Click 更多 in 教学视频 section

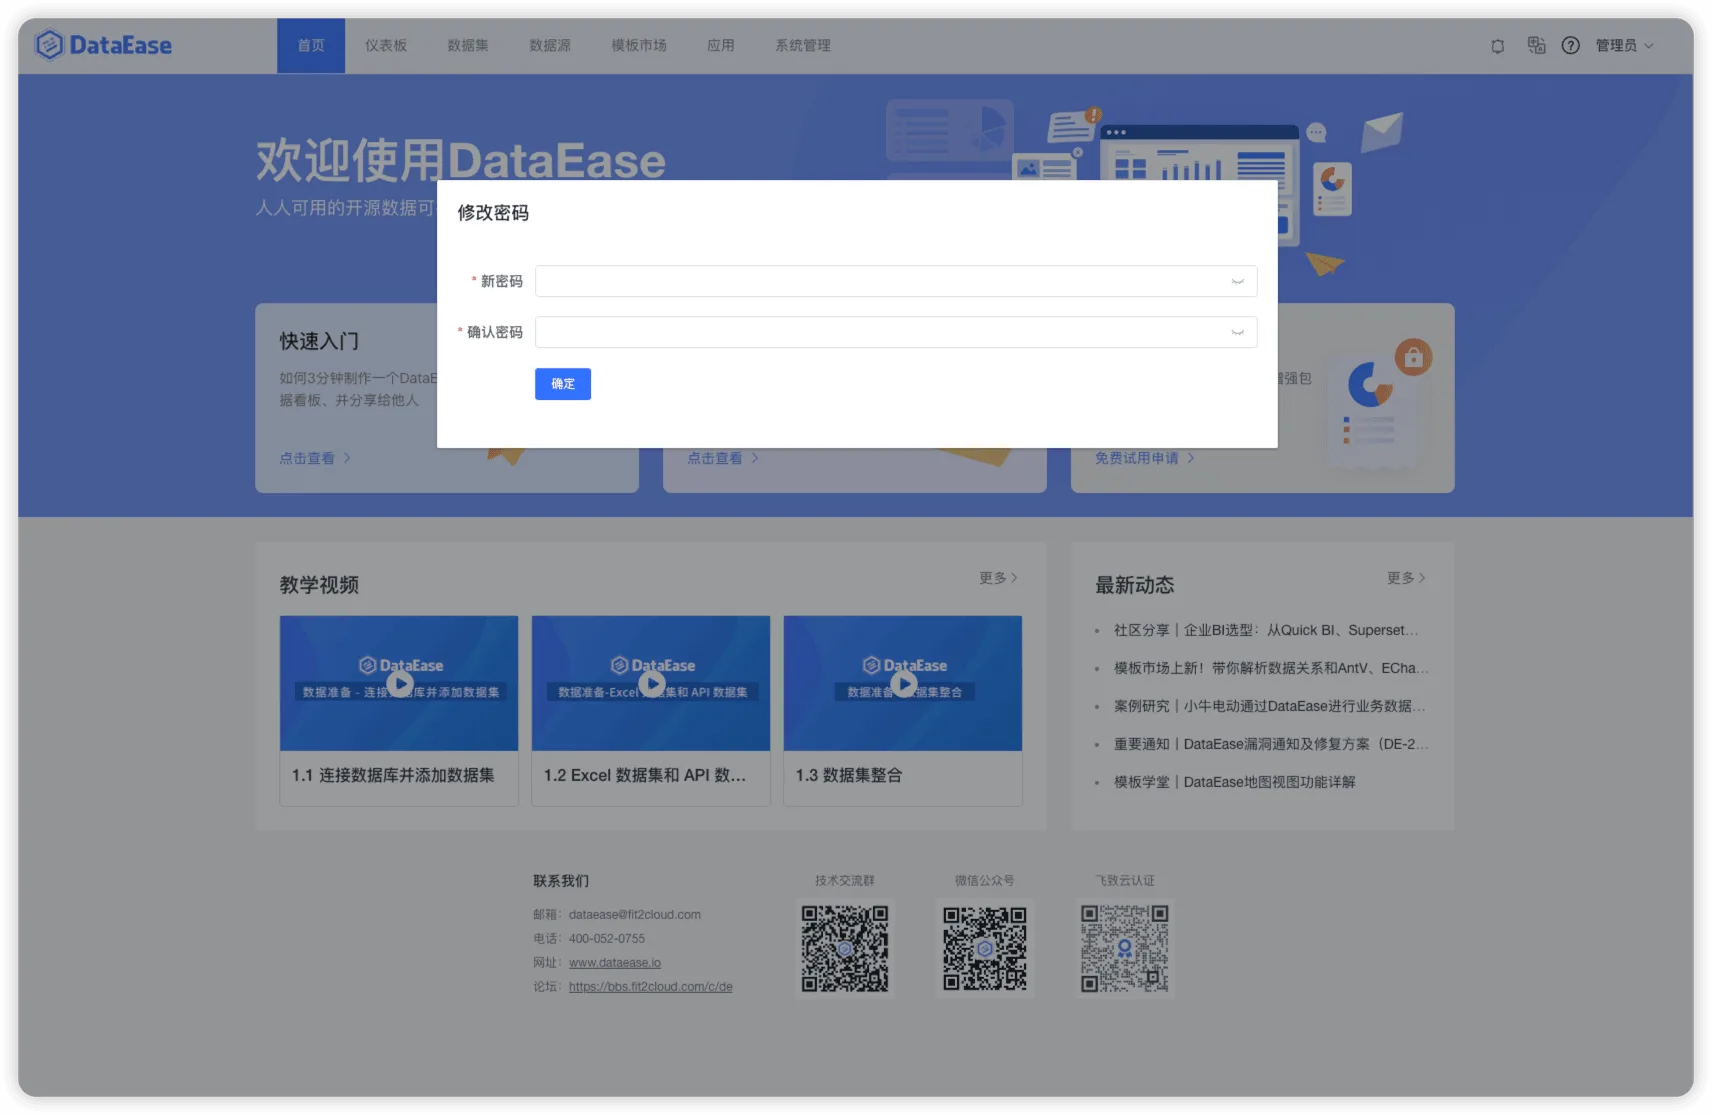pyautogui.click(x=998, y=578)
